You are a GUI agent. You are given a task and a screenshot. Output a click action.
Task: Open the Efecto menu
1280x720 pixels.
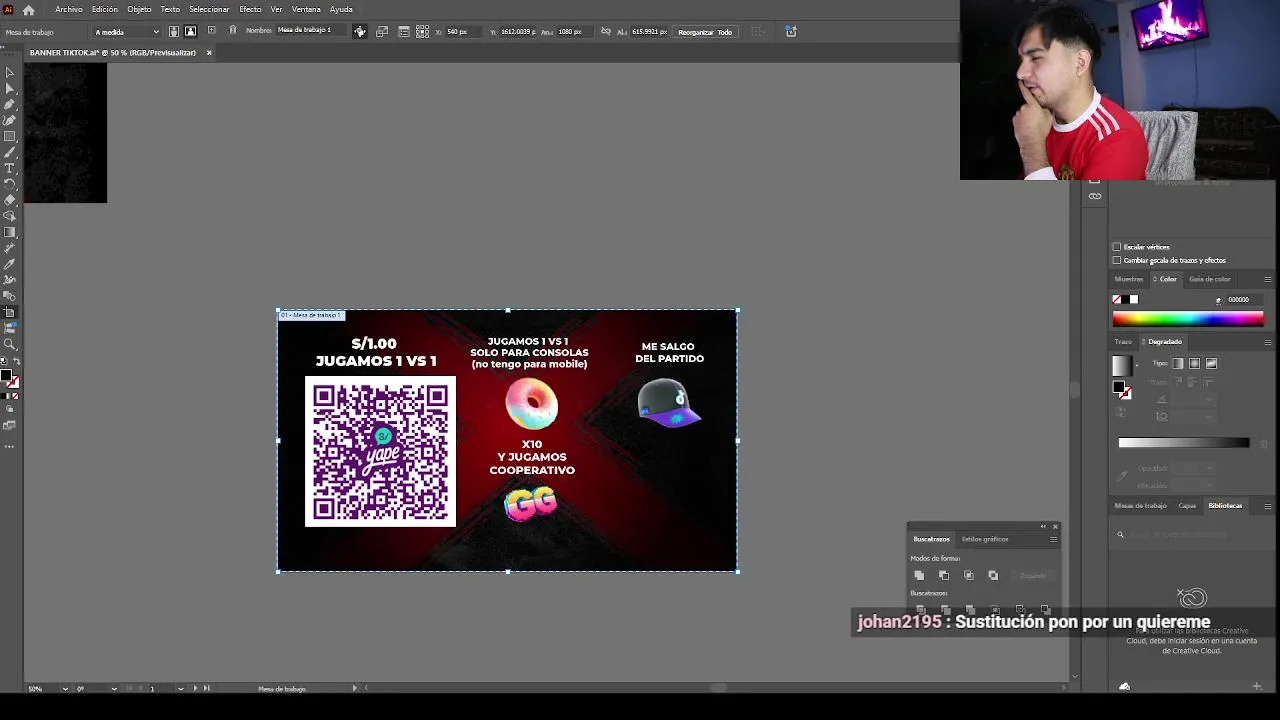click(250, 9)
